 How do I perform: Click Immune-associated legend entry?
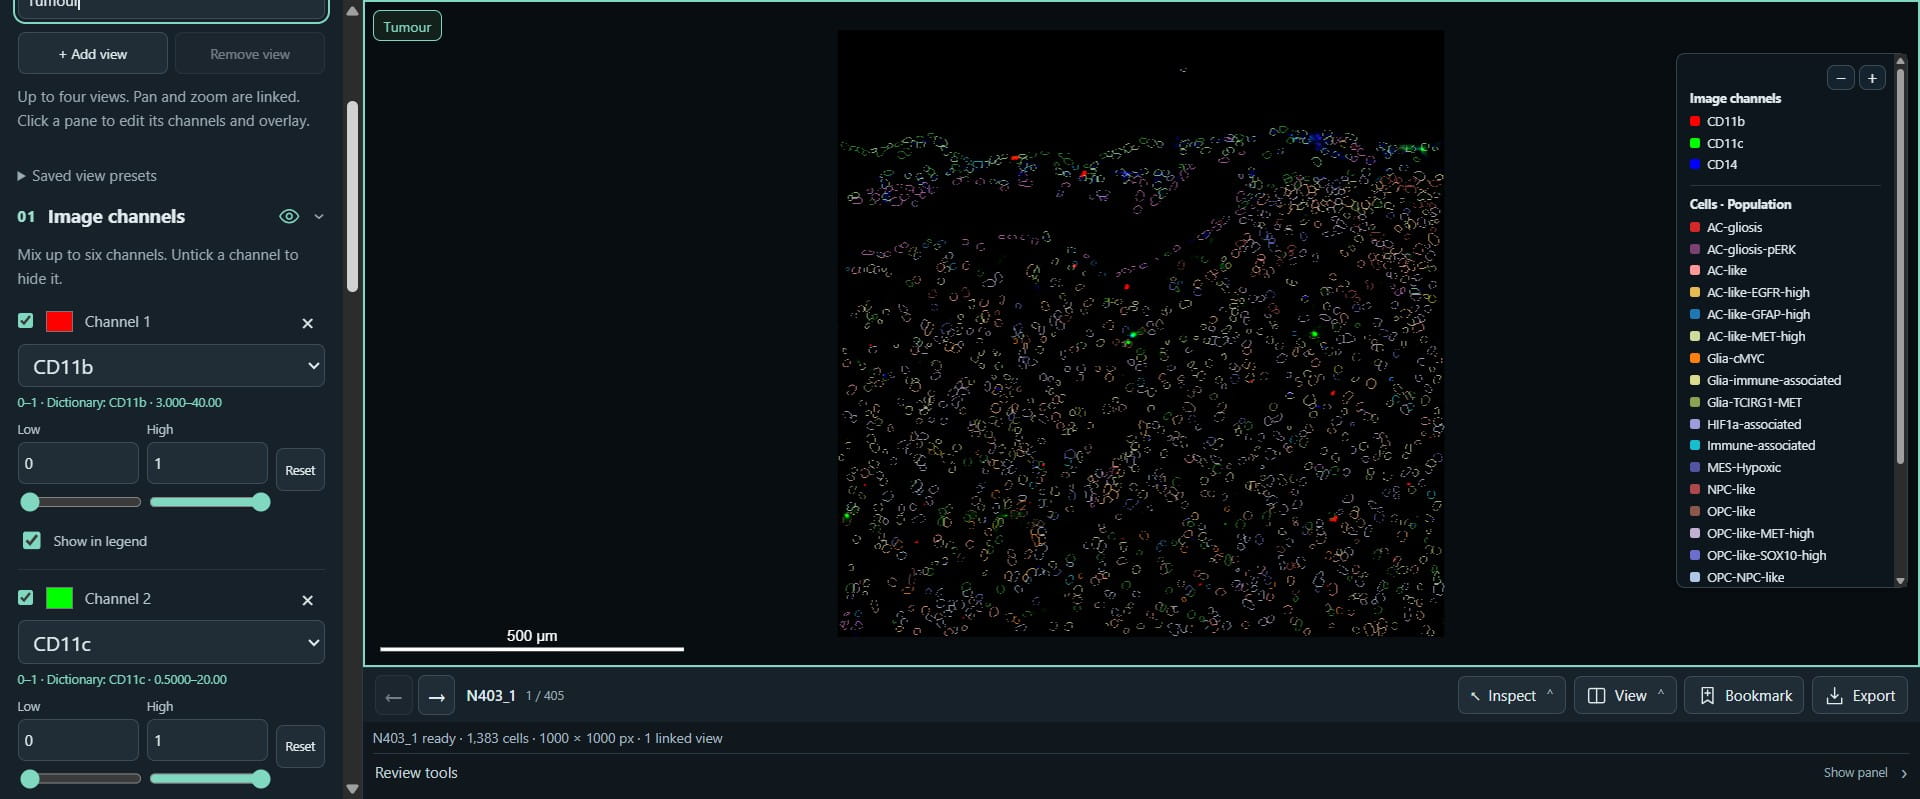point(1752,446)
